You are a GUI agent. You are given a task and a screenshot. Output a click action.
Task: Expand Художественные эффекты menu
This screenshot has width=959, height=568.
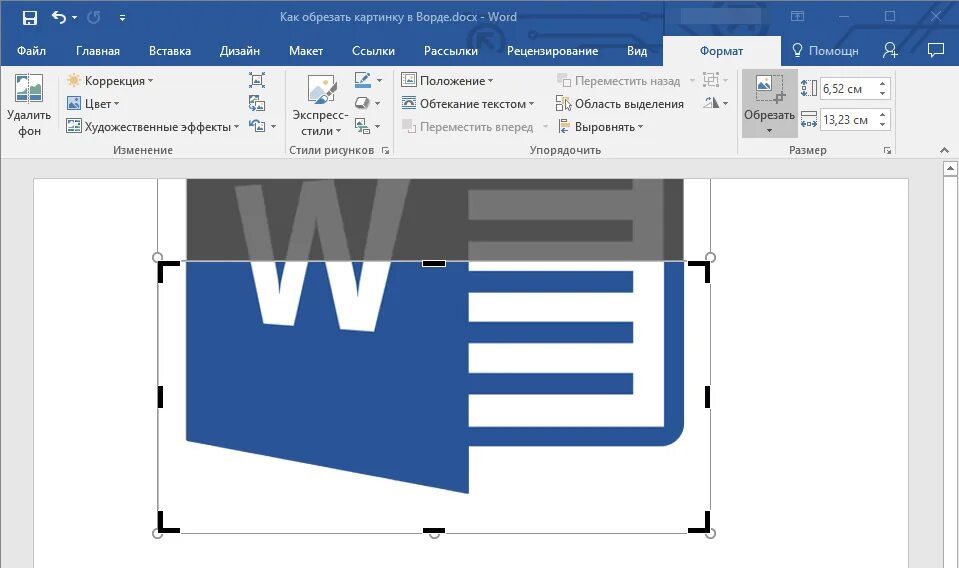153,127
